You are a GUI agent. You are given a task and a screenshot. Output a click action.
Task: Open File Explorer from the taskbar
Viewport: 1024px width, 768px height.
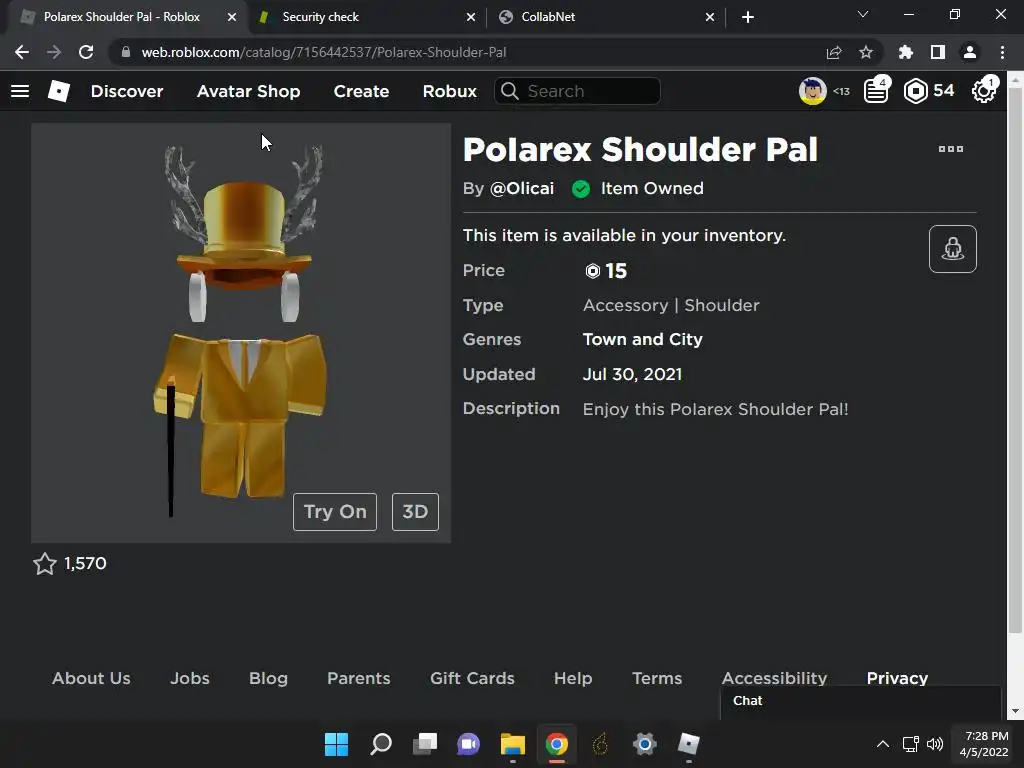tap(513, 744)
